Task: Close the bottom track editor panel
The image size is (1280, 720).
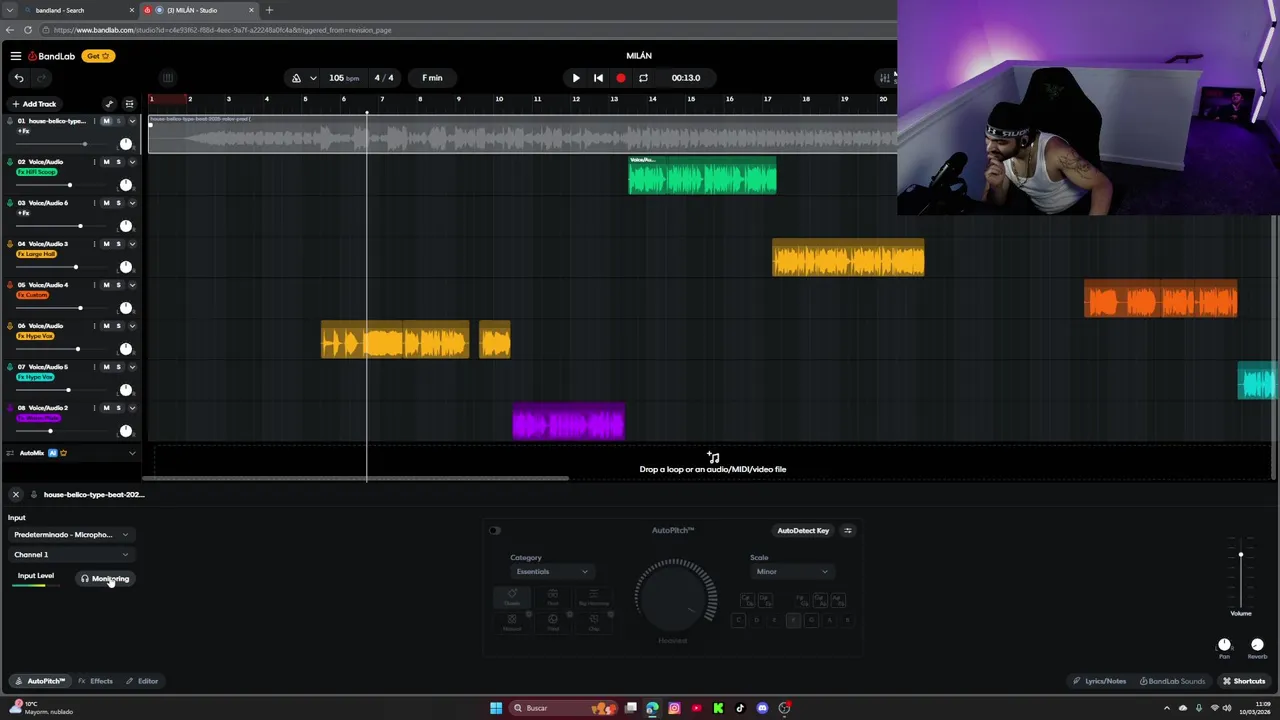Action: click(x=16, y=494)
